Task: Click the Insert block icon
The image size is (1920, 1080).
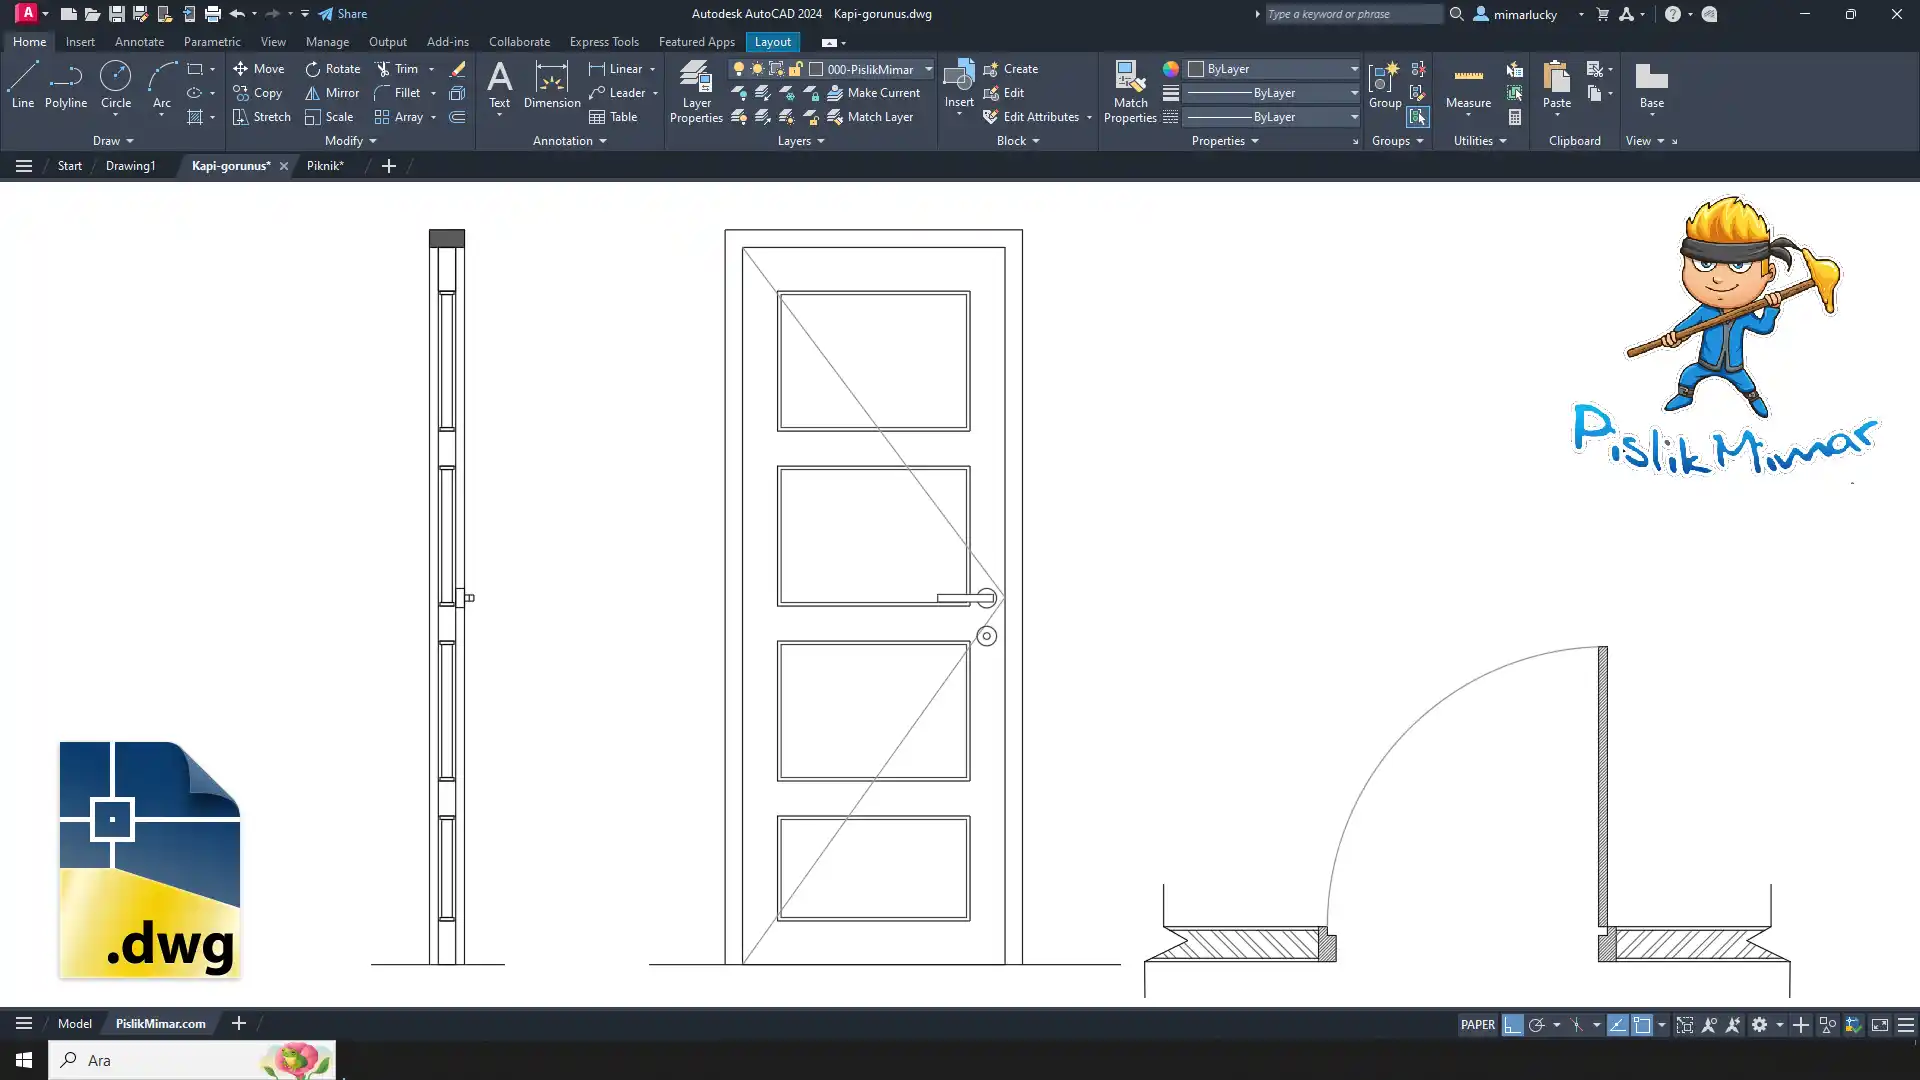Action: [x=958, y=76]
